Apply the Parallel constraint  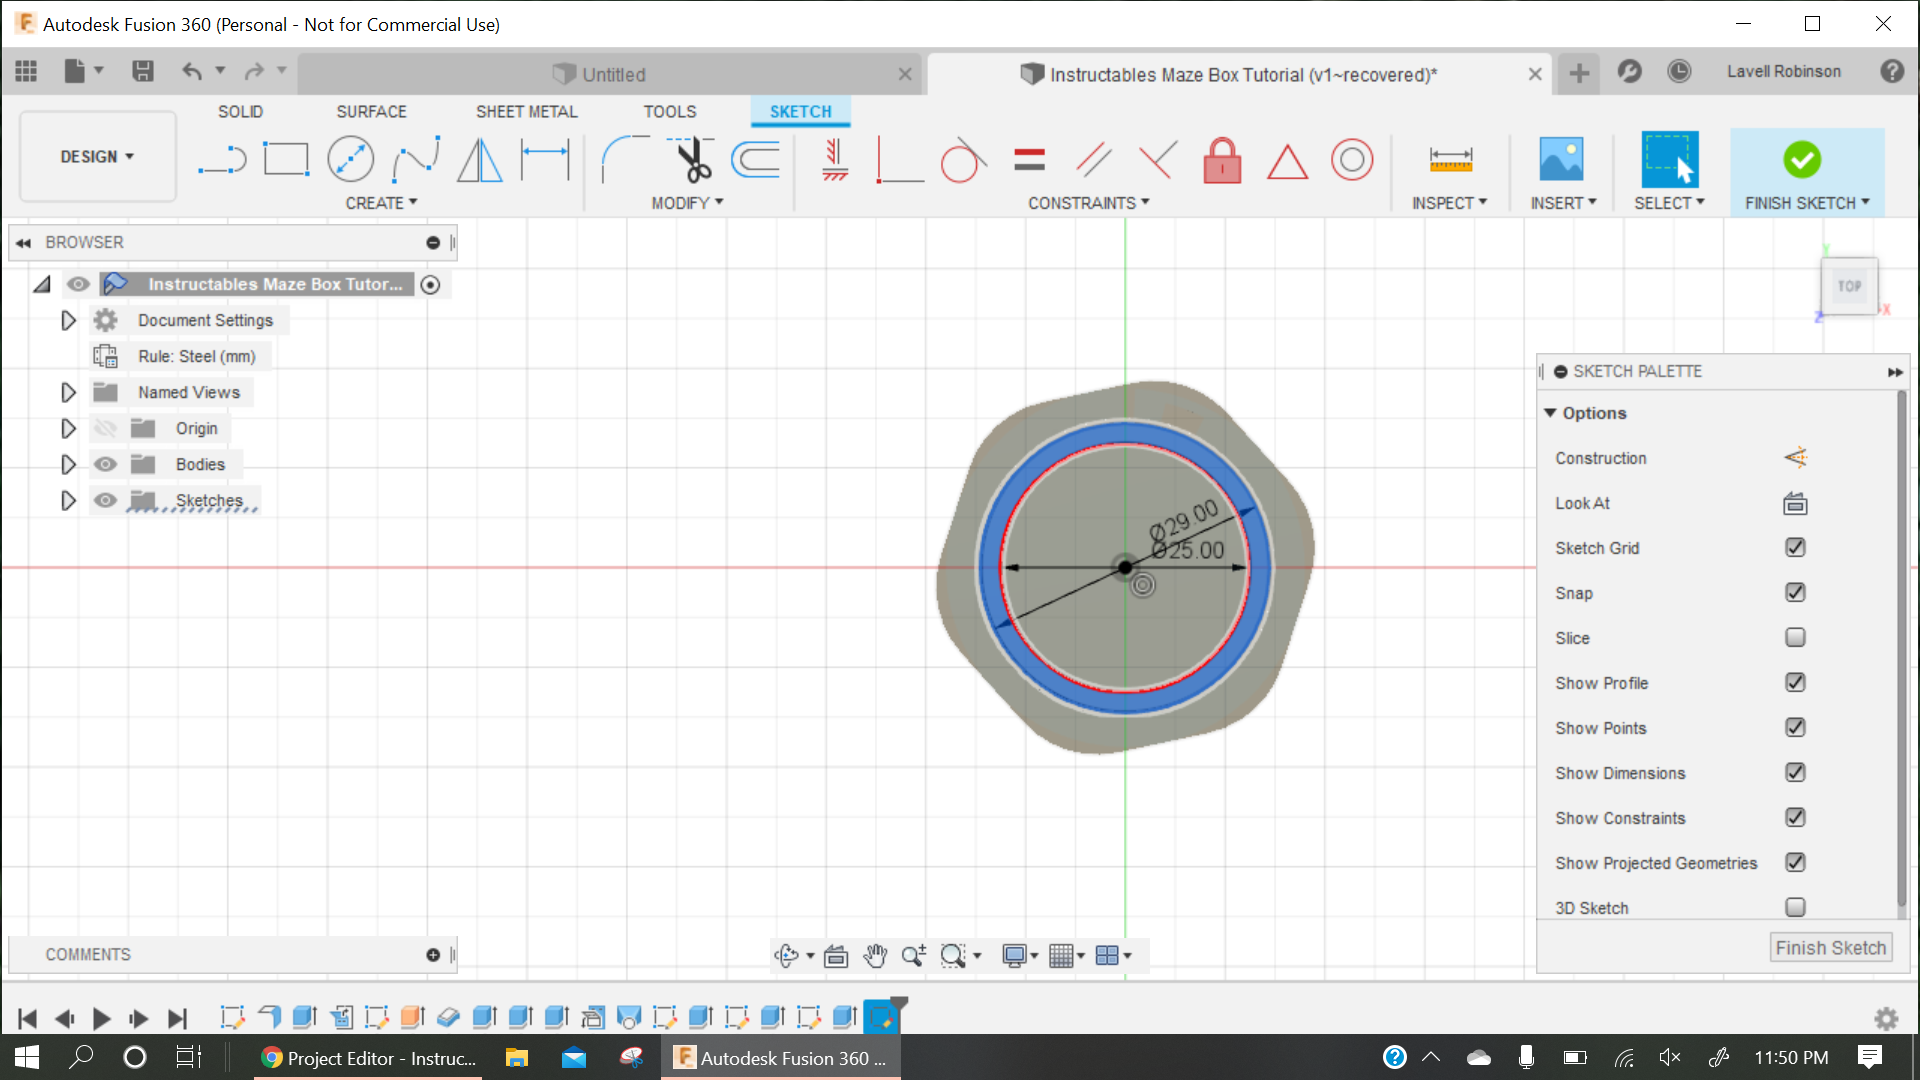(1093, 160)
